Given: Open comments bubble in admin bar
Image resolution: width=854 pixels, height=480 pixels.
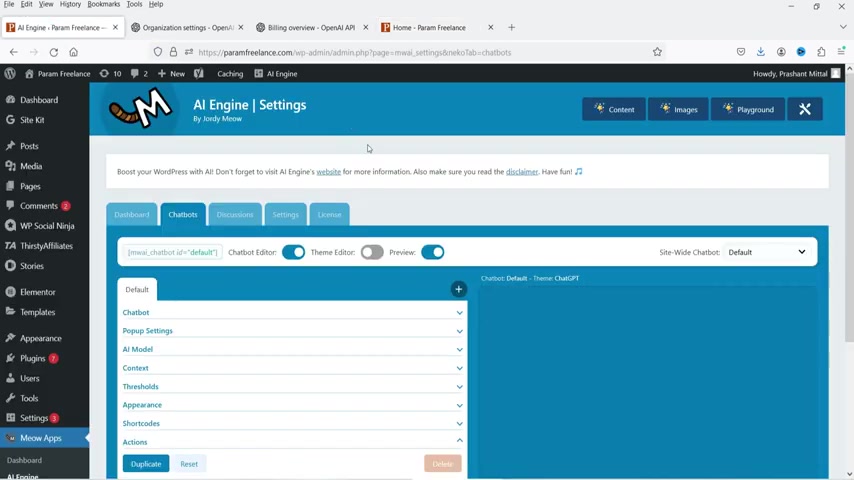Looking at the screenshot, I should click(x=139, y=74).
